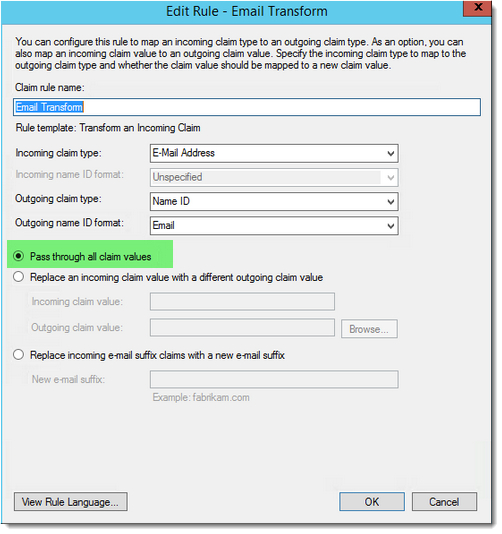
Task: Click the Edit Rule - Email Transform title bar
Action: point(248,12)
